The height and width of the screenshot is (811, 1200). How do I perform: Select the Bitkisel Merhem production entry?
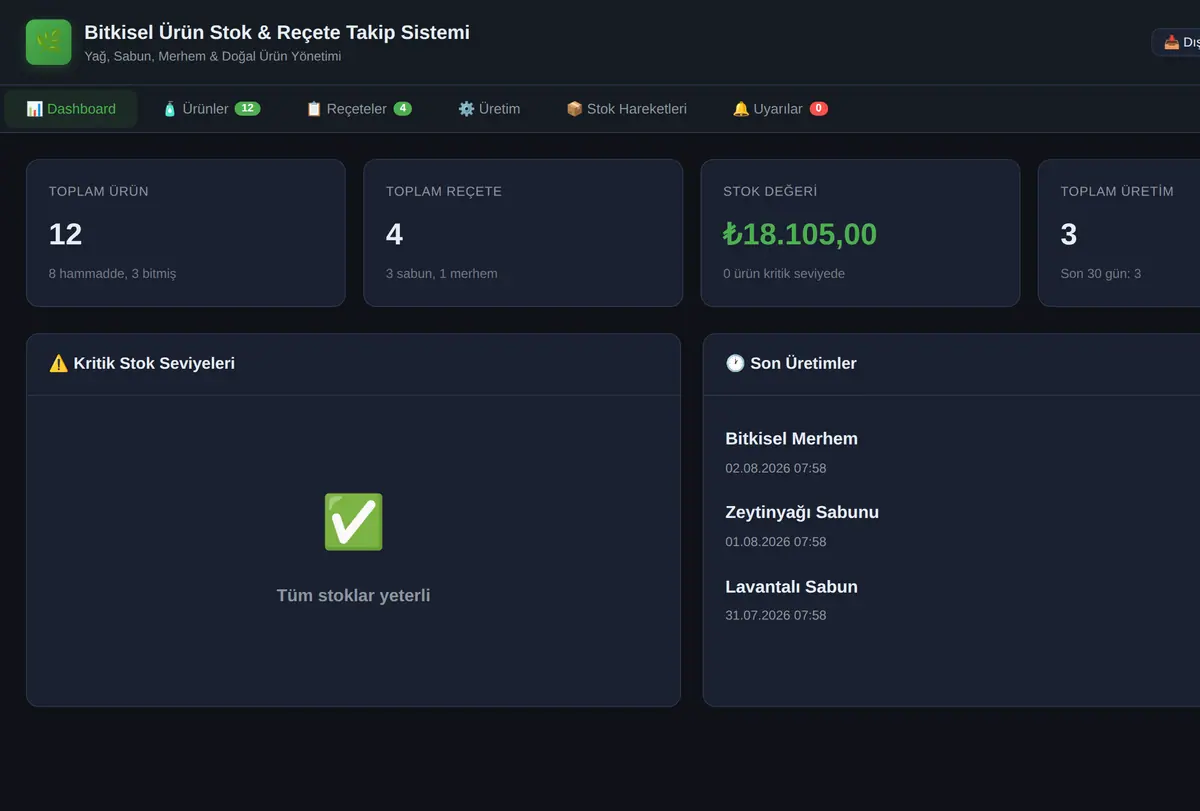click(951, 452)
